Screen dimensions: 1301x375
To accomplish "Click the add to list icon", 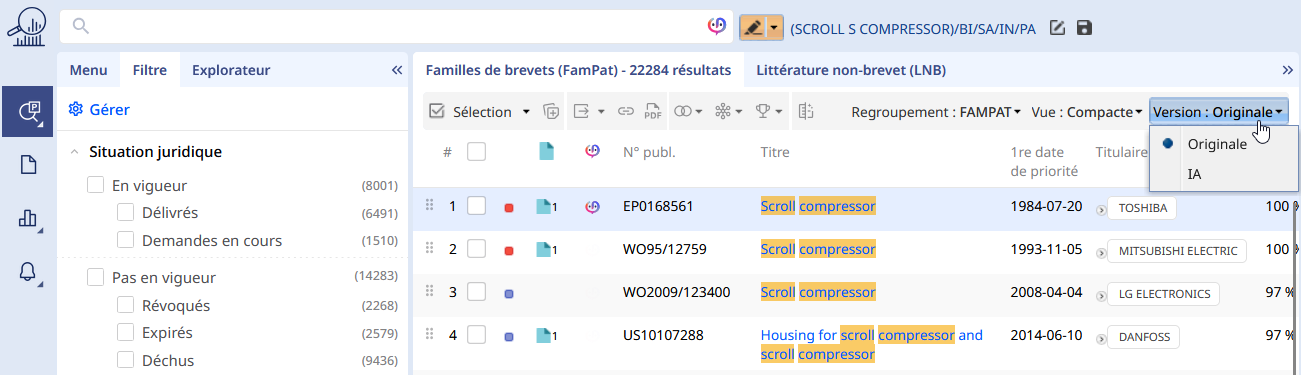I will click(x=551, y=112).
